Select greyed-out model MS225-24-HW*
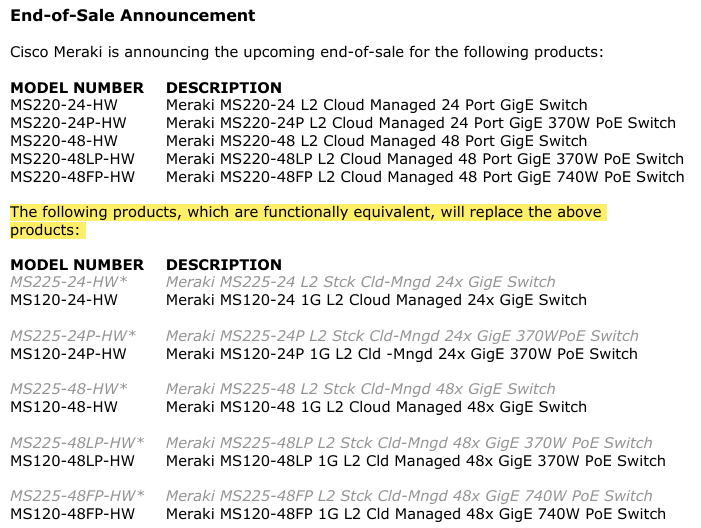 [67, 283]
